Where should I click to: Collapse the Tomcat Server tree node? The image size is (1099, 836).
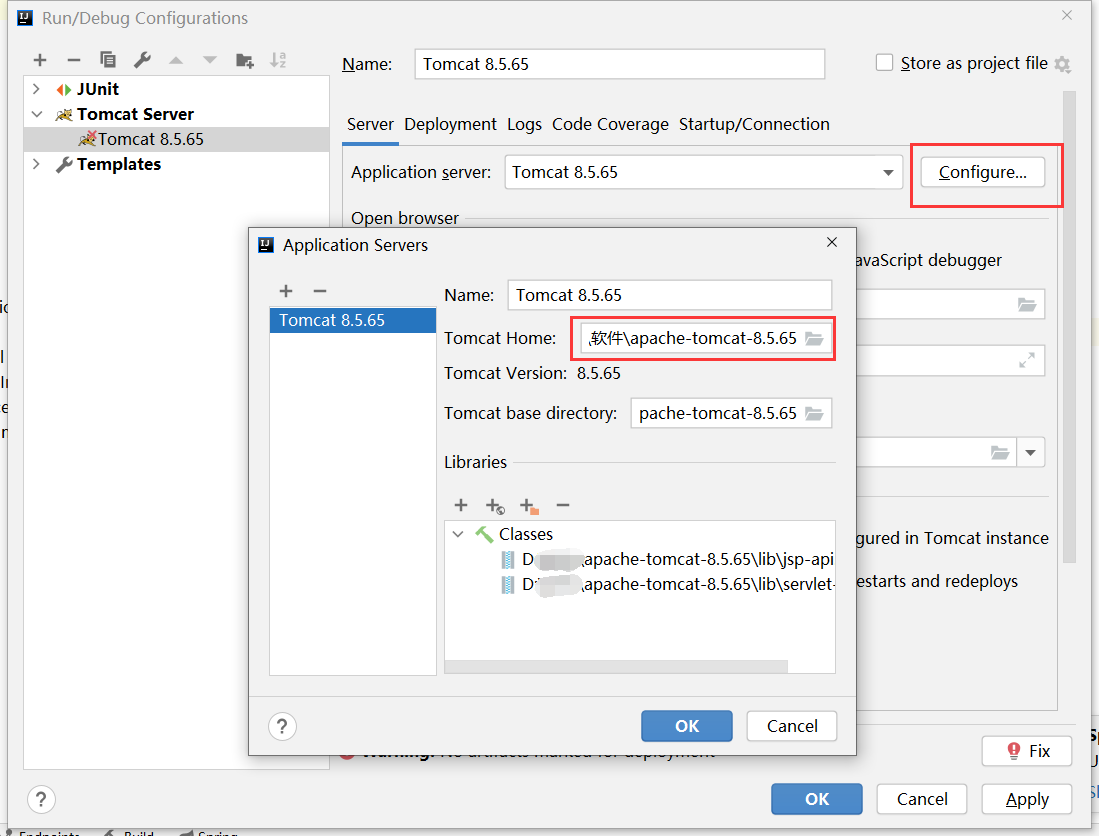(x=36, y=114)
